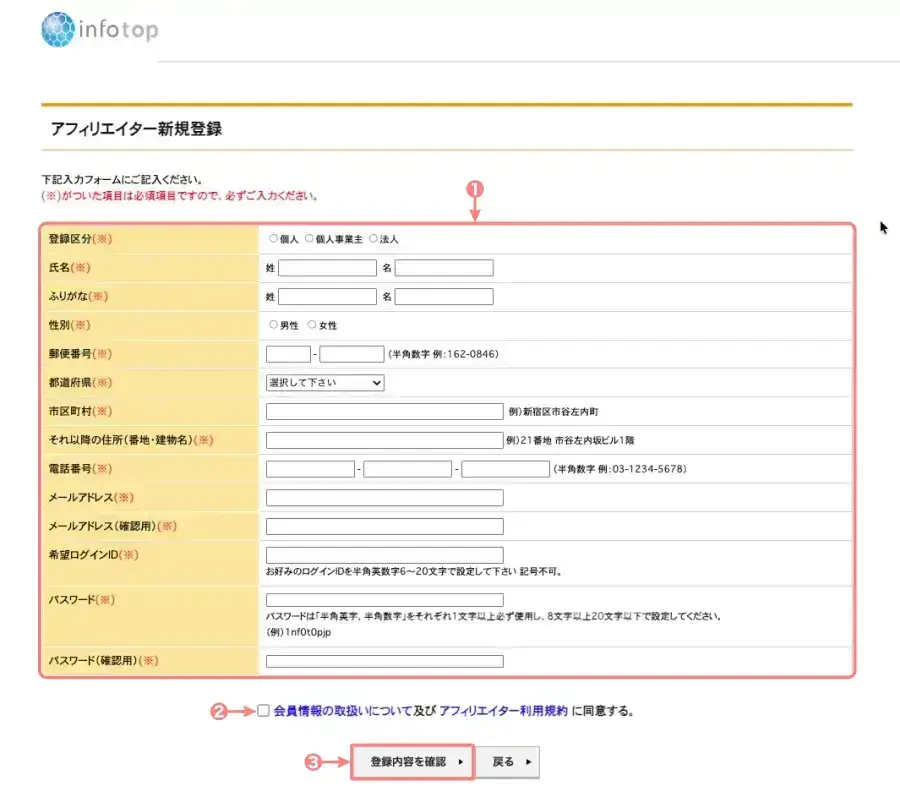Focus the パスワード(確認用) input field
This screenshot has width=900, height=795.
point(383,660)
